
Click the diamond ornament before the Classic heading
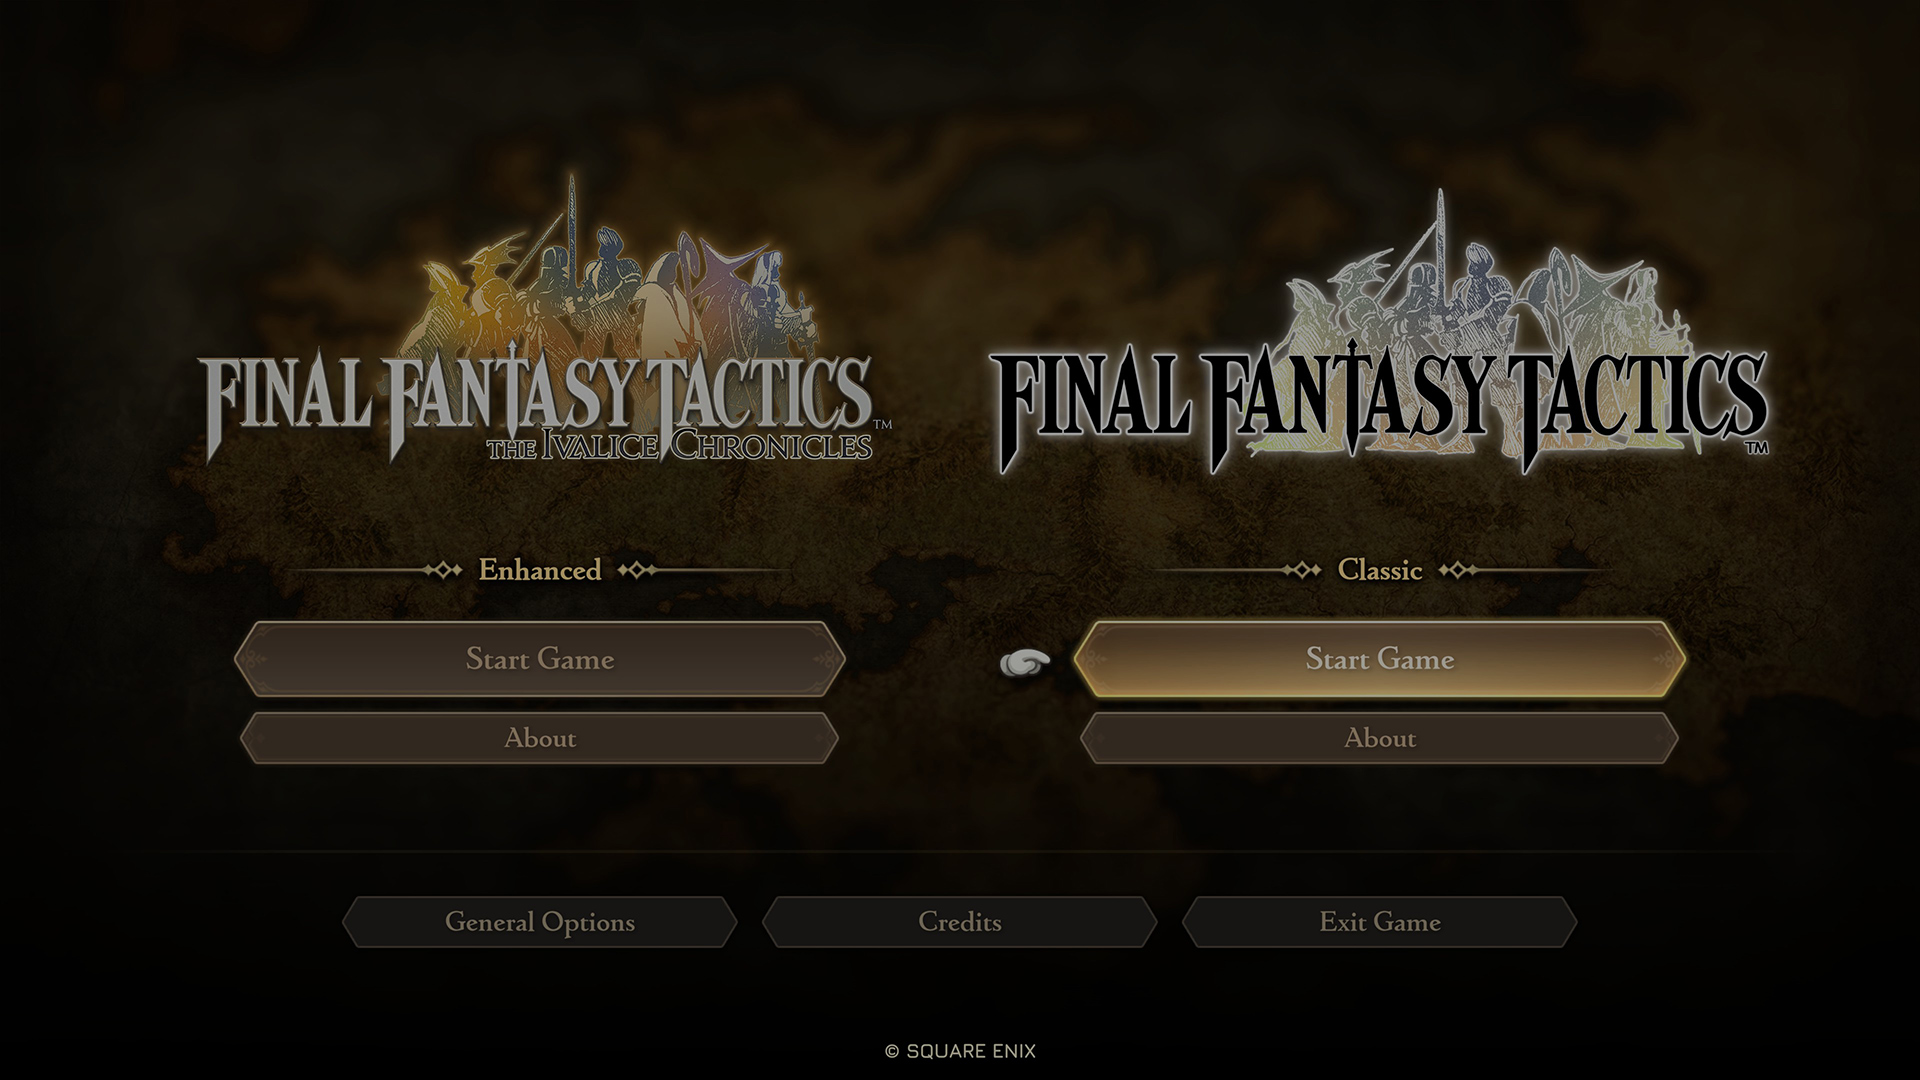tap(1301, 570)
